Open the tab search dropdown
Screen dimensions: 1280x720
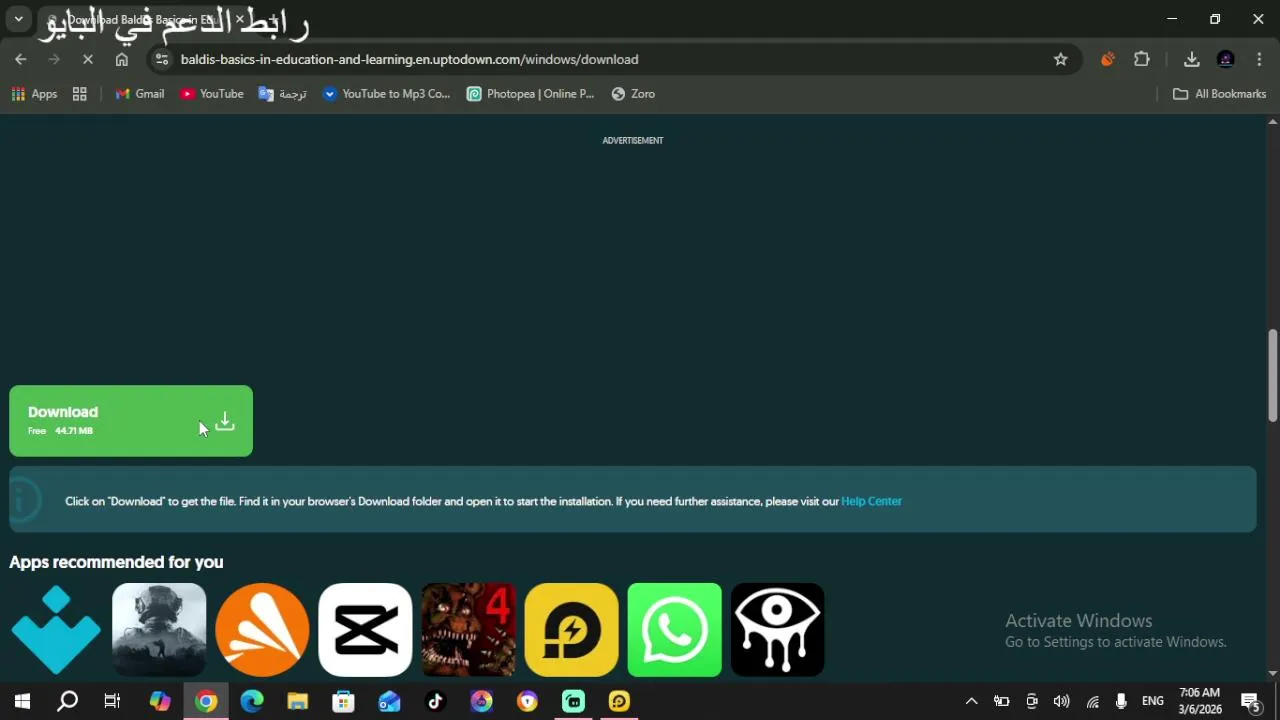[x=18, y=19]
